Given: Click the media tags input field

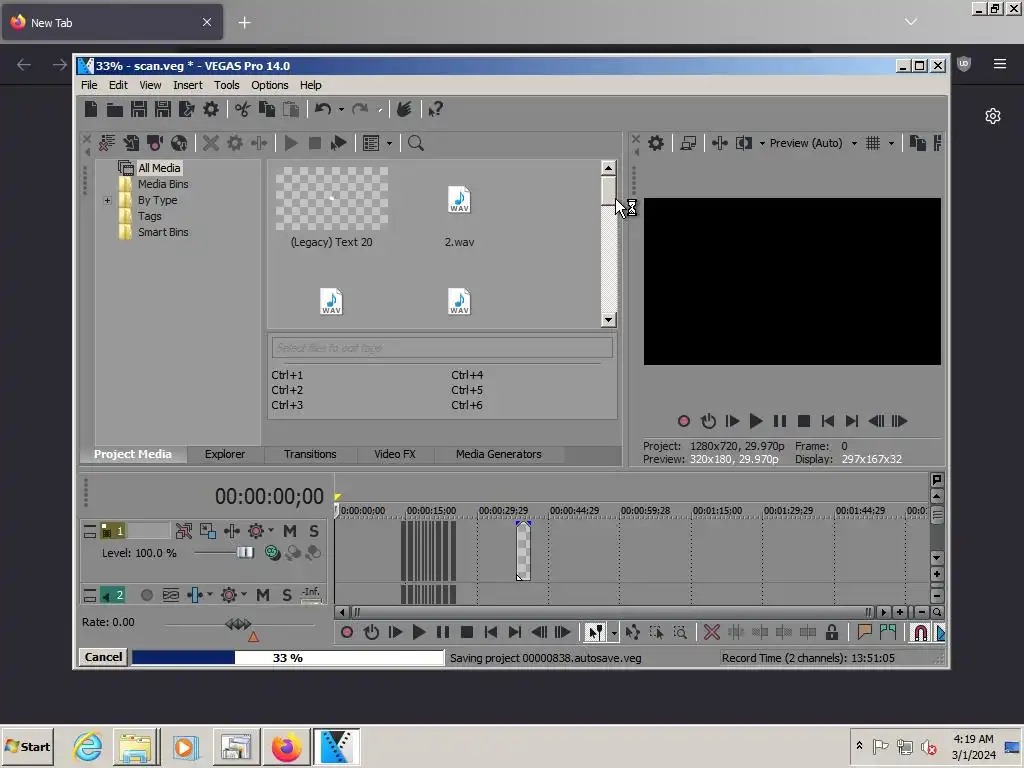Looking at the screenshot, I should click(442, 347).
